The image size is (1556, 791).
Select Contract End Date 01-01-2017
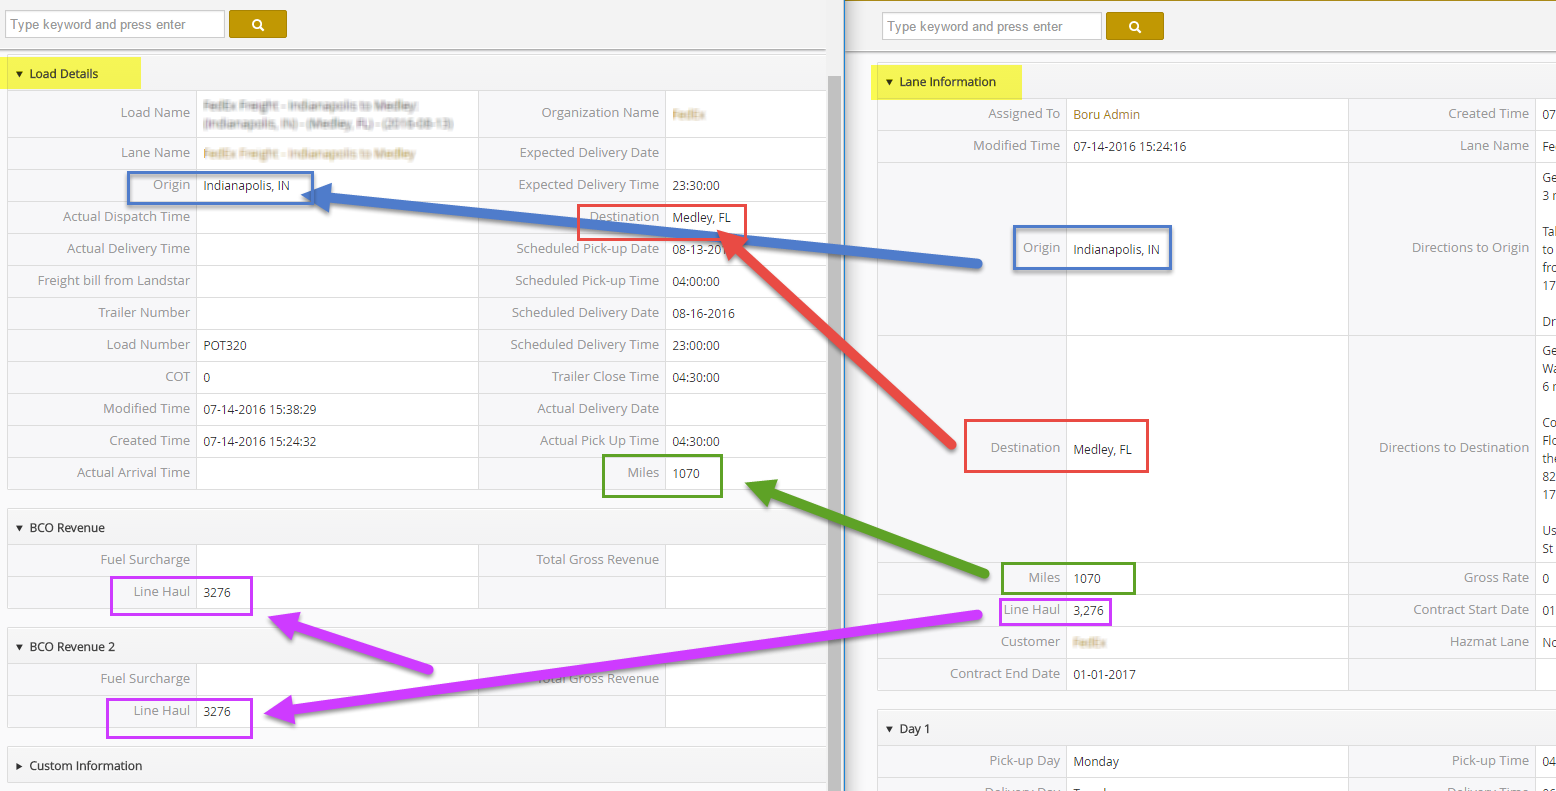click(1104, 674)
